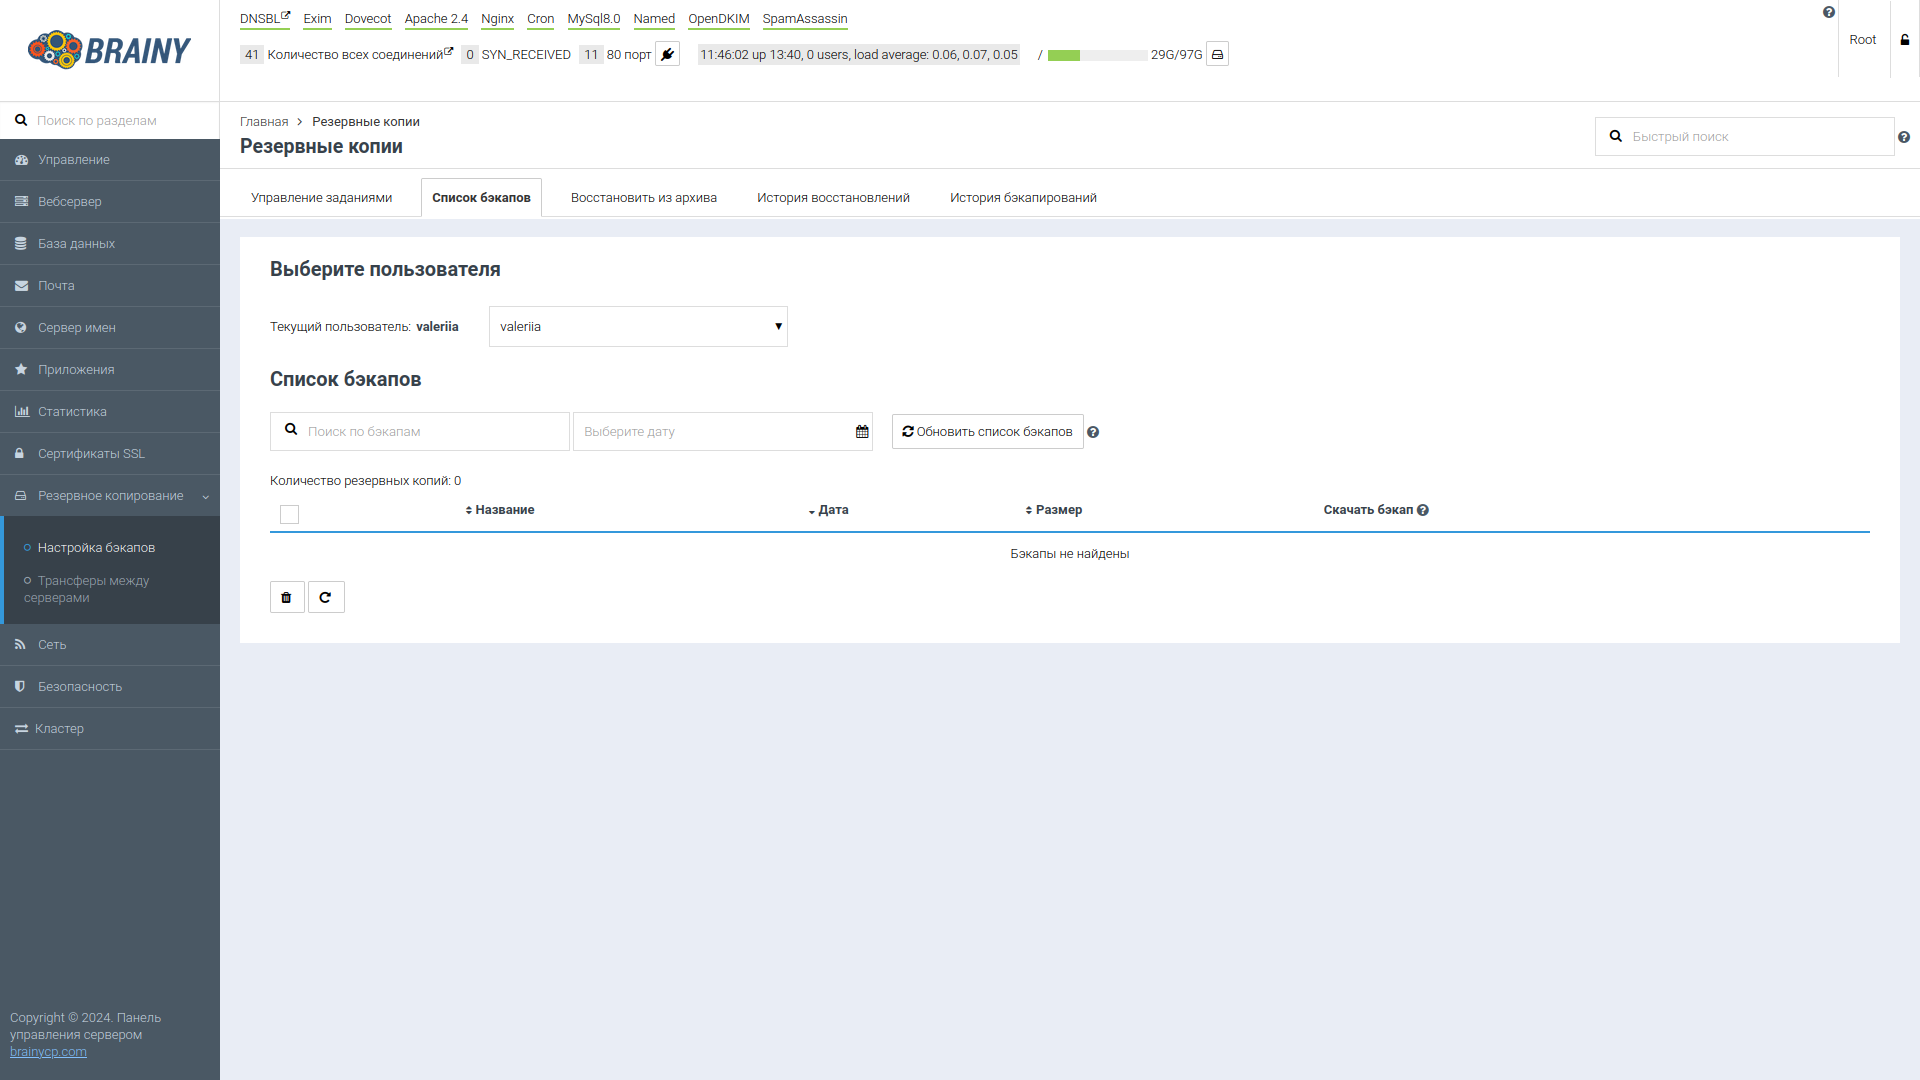The height and width of the screenshot is (1080, 1920).
Task: Toggle the select-all checkbox in backup table
Action: [290, 514]
